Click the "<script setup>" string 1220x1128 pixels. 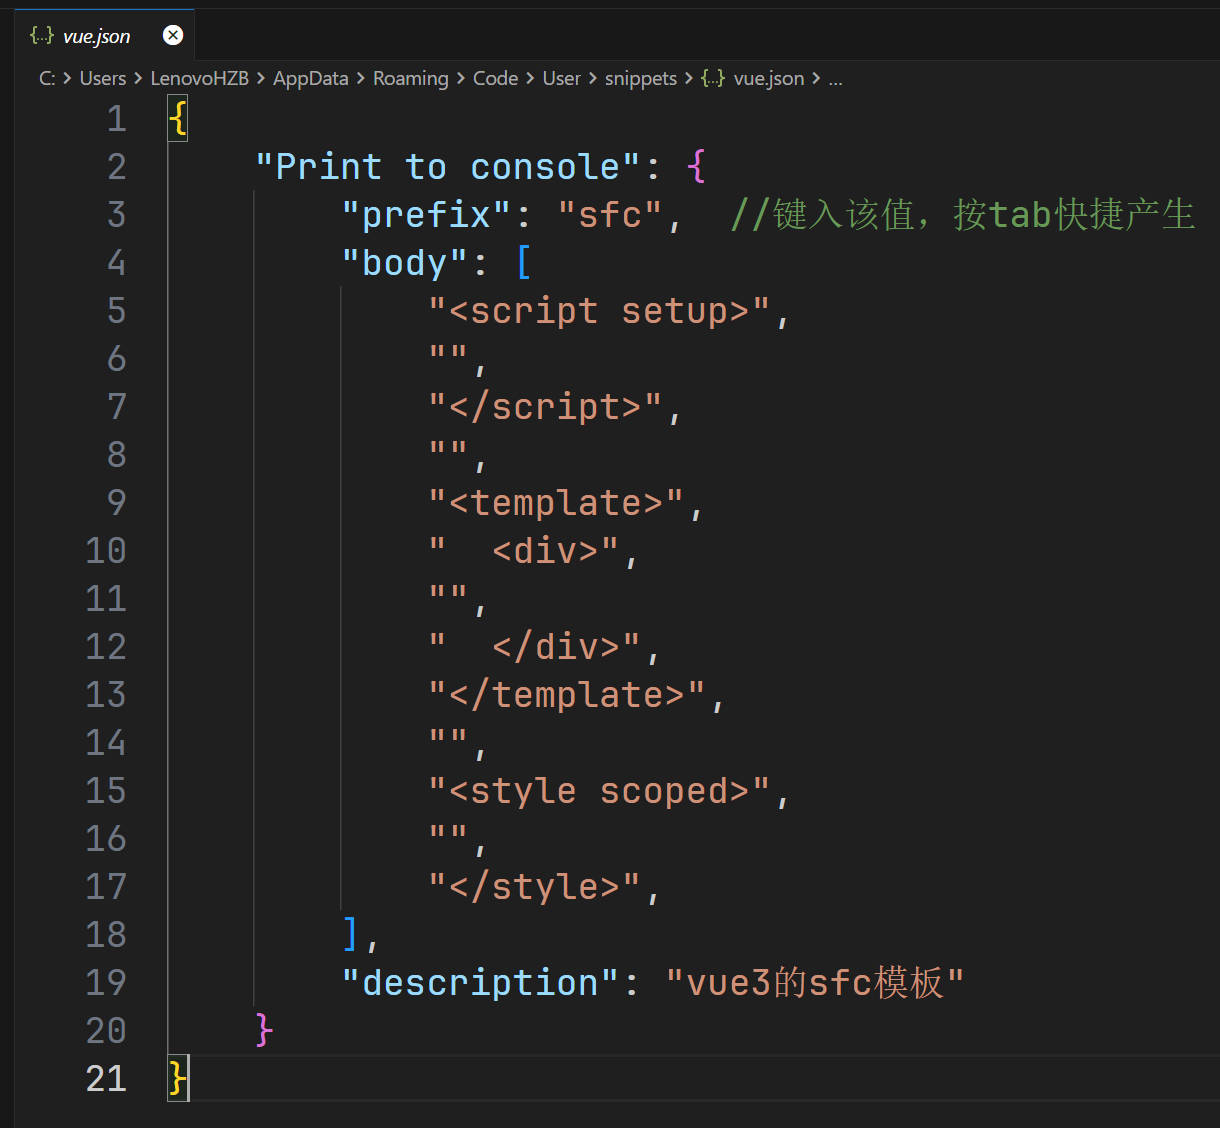(x=599, y=311)
